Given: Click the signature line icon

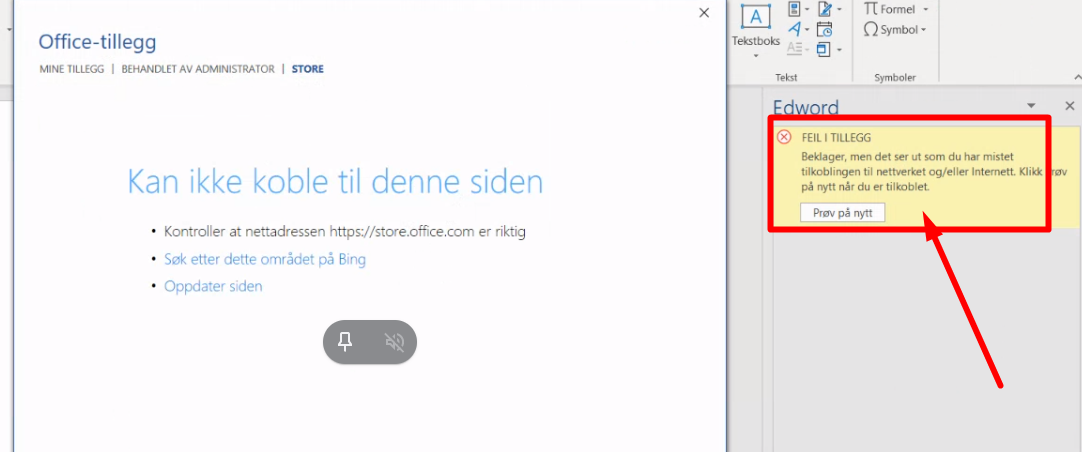Looking at the screenshot, I should click(x=824, y=10).
